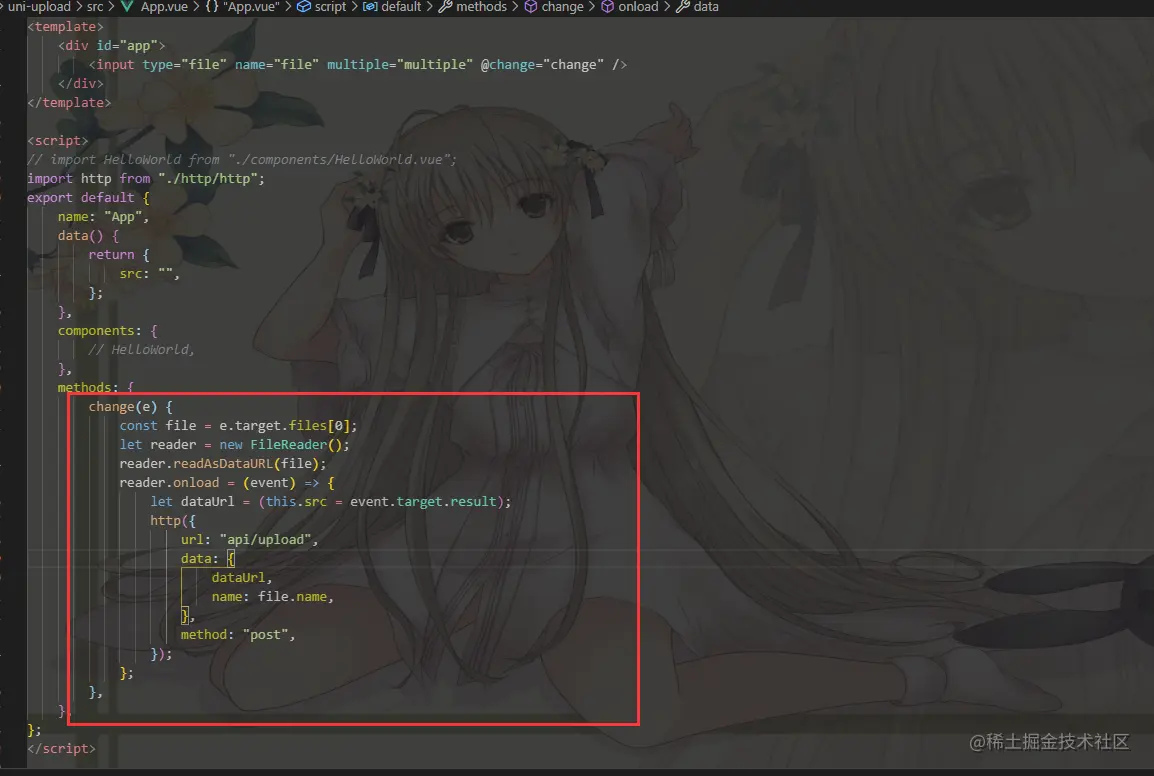Click the wrench icon beside data
The height and width of the screenshot is (776, 1154).
coord(682,7)
